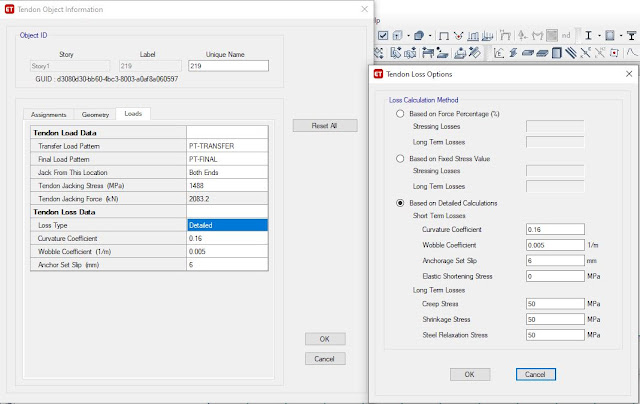Select Based on Force Percentage radio option
Screen dimensions: 640x404
point(400,114)
